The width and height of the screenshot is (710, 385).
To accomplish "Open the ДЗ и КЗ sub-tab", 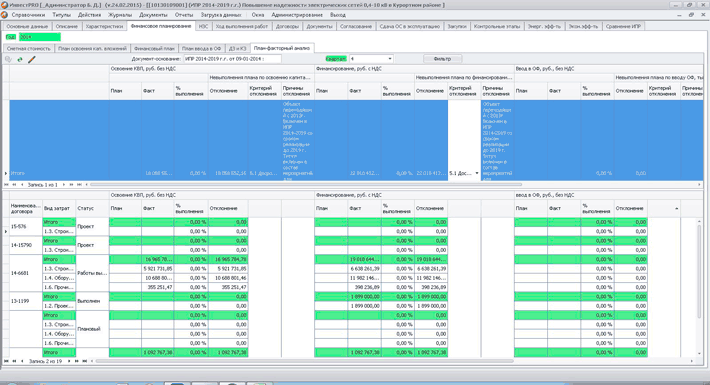I will click(x=237, y=48).
